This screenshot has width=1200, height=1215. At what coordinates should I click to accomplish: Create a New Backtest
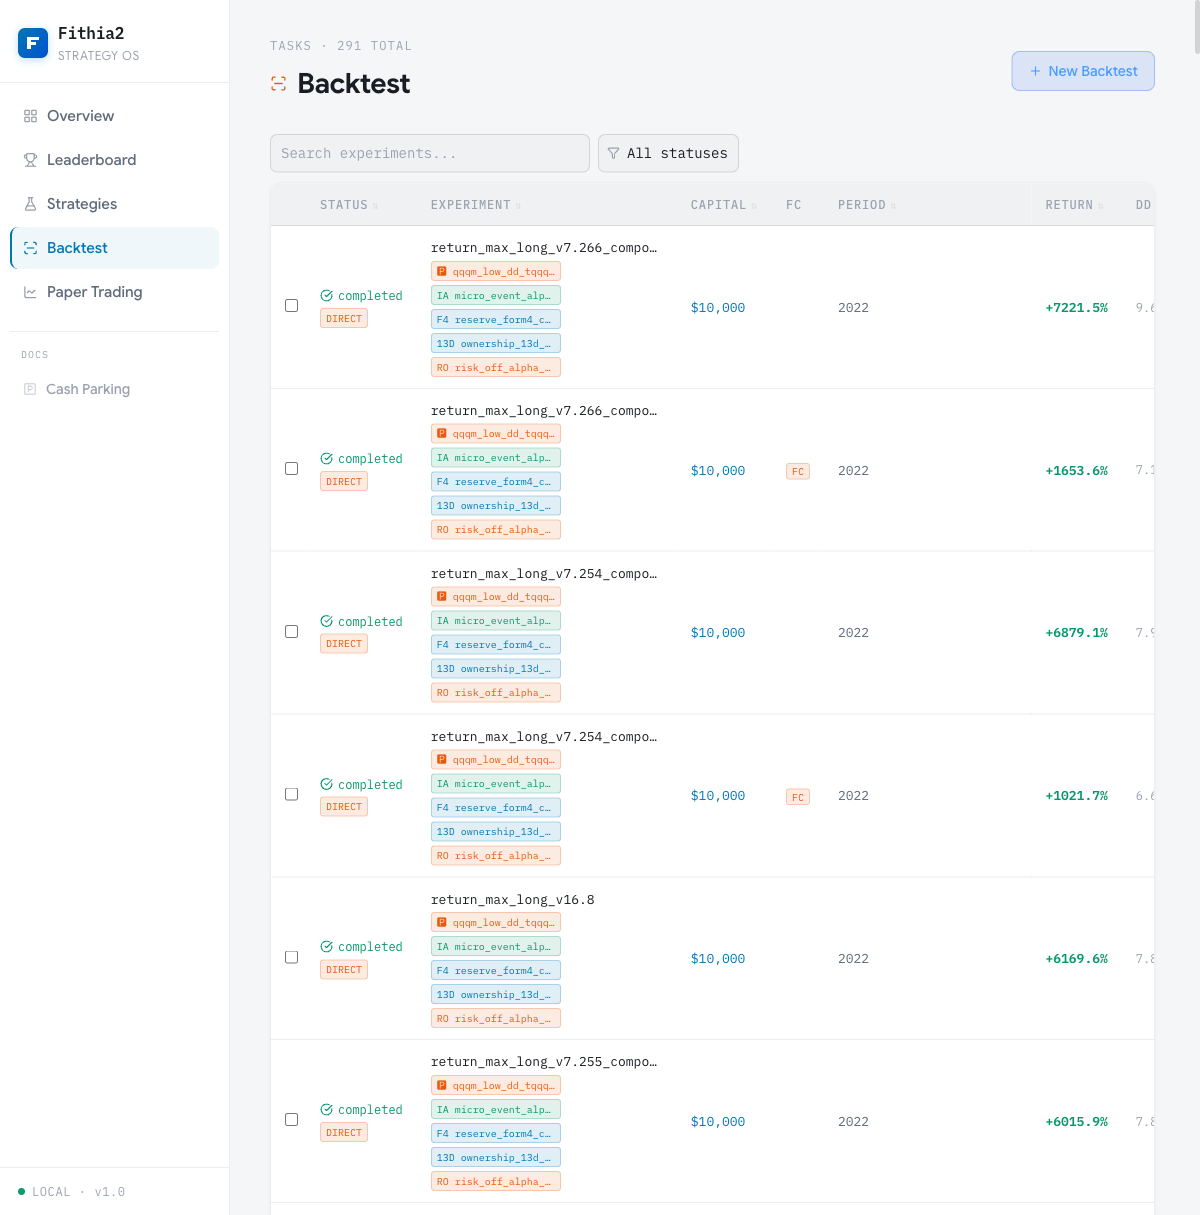click(1083, 71)
